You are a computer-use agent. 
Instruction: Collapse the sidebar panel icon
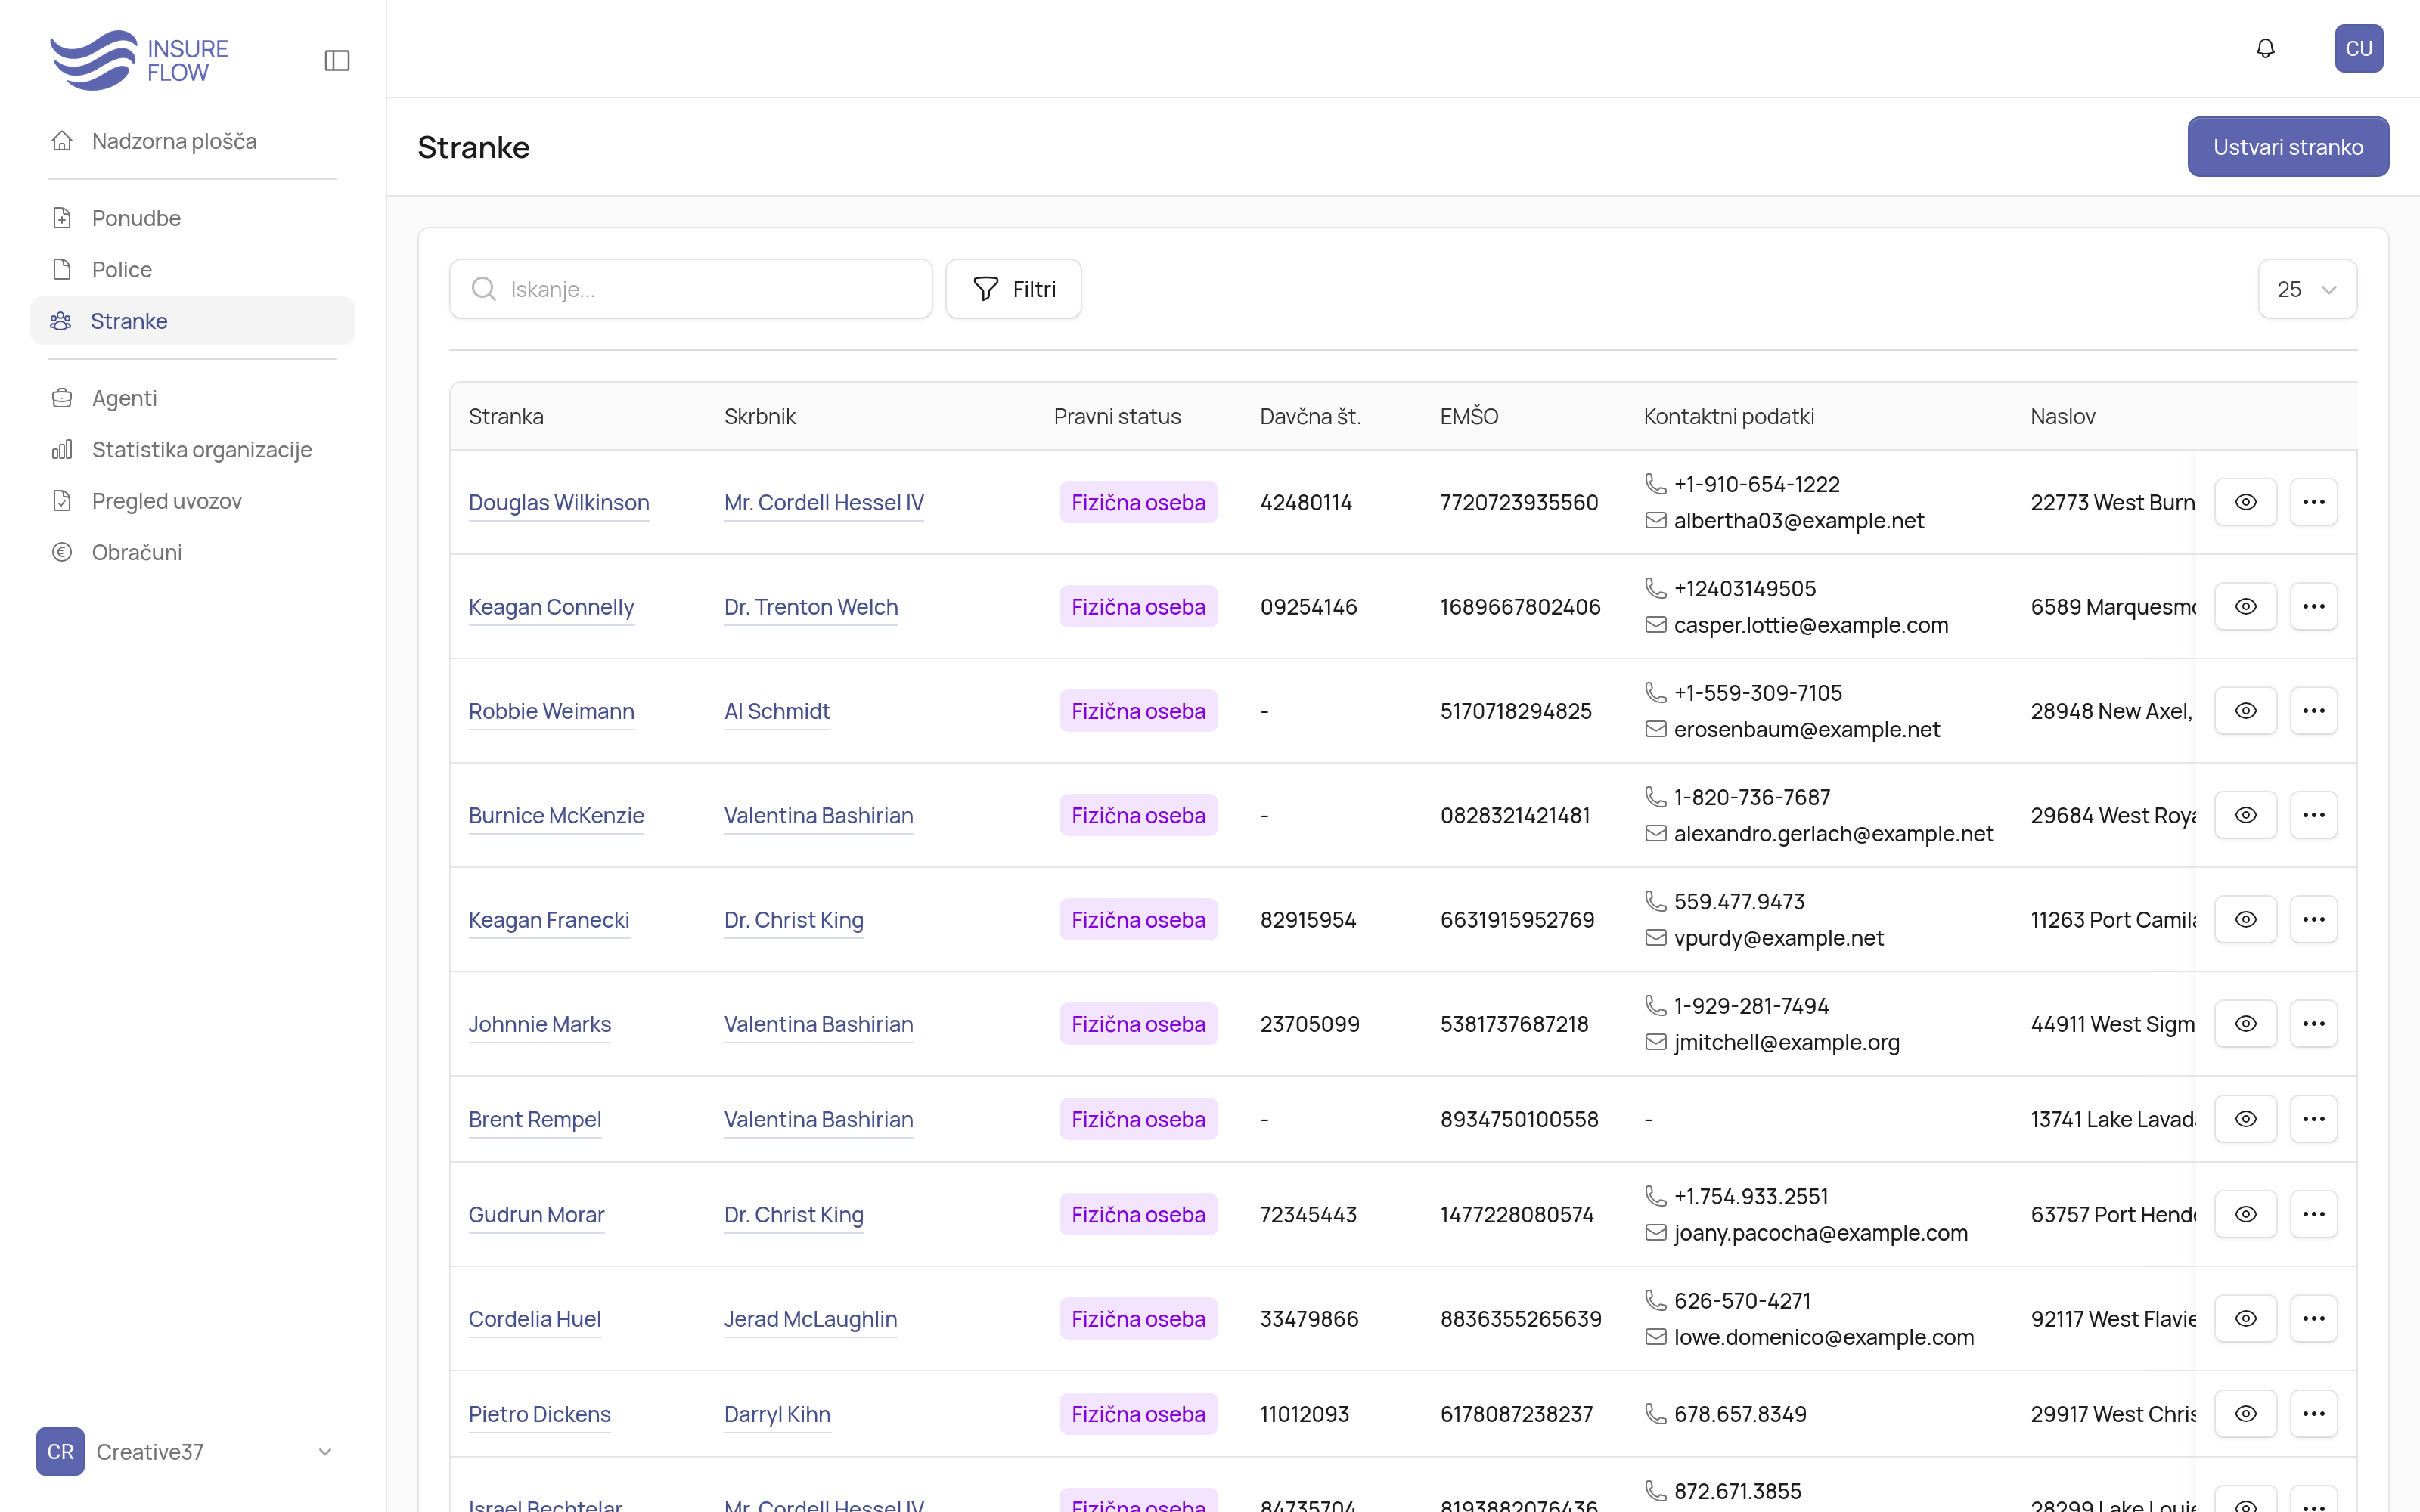[337, 60]
